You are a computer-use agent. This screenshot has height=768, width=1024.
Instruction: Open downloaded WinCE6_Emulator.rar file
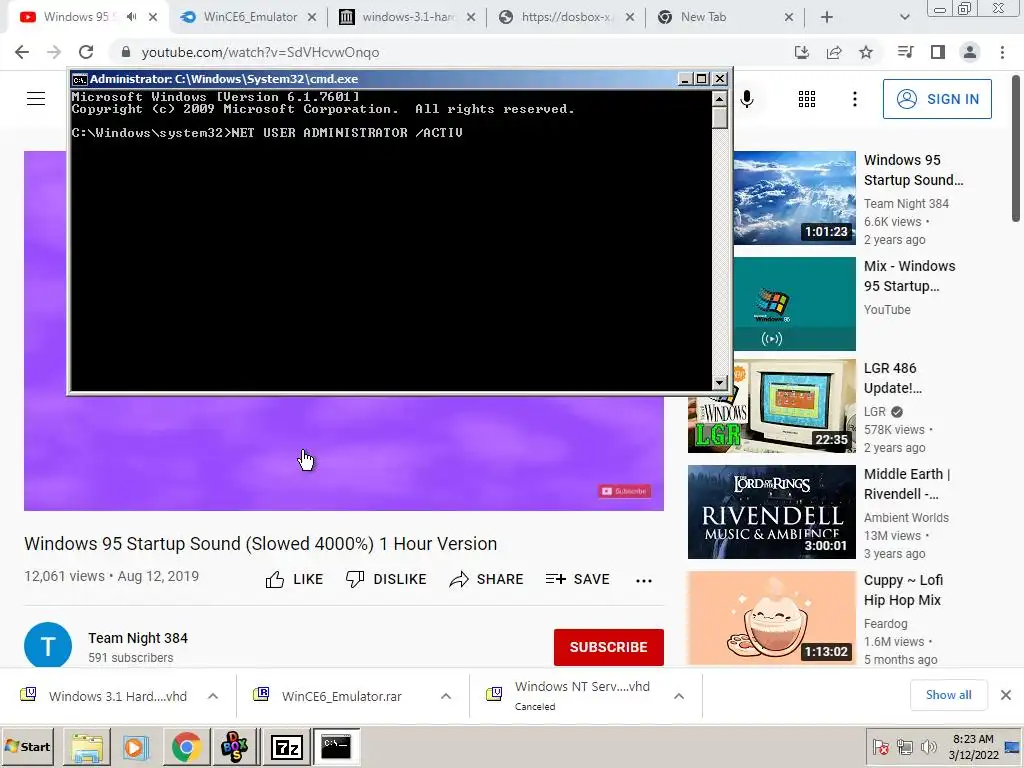[x=342, y=696]
